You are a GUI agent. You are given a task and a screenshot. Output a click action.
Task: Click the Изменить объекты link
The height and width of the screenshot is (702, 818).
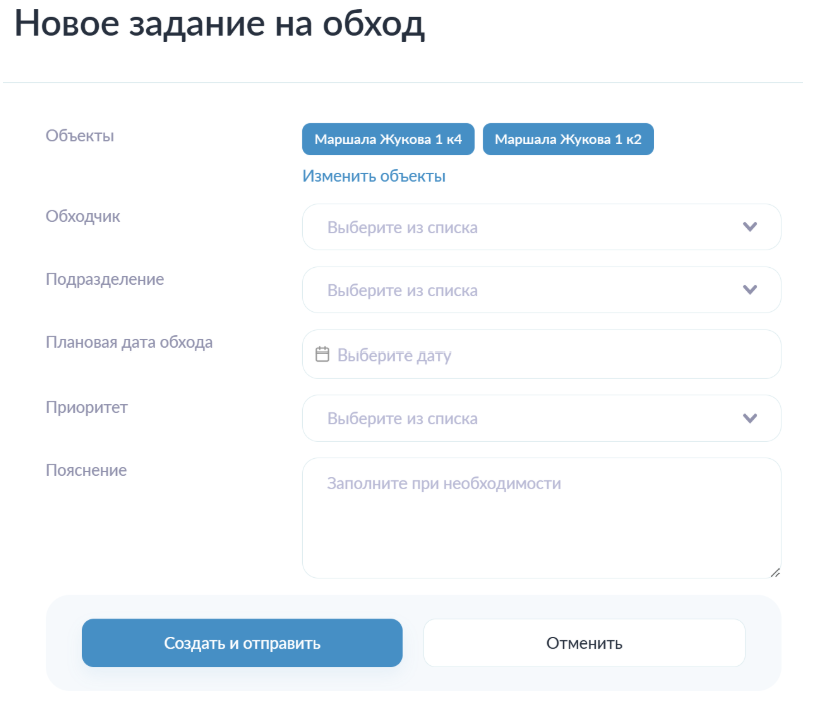(373, 176)
